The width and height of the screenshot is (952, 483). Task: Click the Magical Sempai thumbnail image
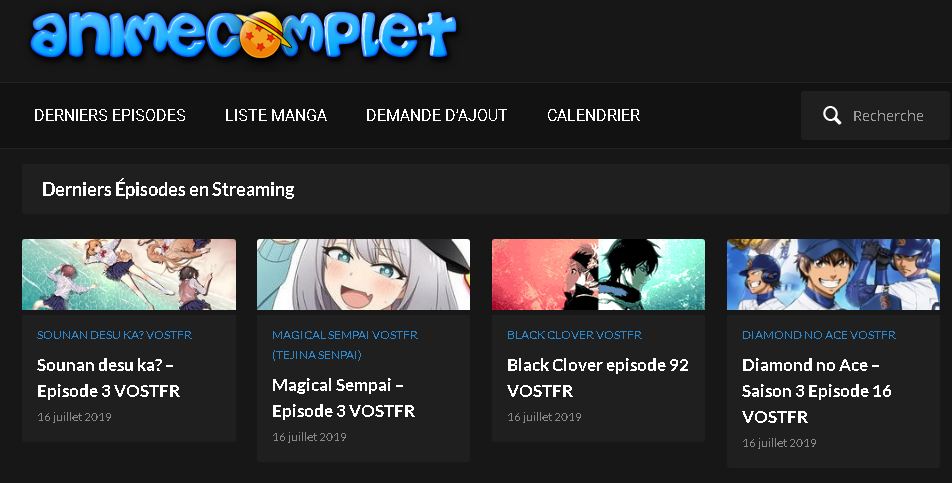(x=363, y=274)
